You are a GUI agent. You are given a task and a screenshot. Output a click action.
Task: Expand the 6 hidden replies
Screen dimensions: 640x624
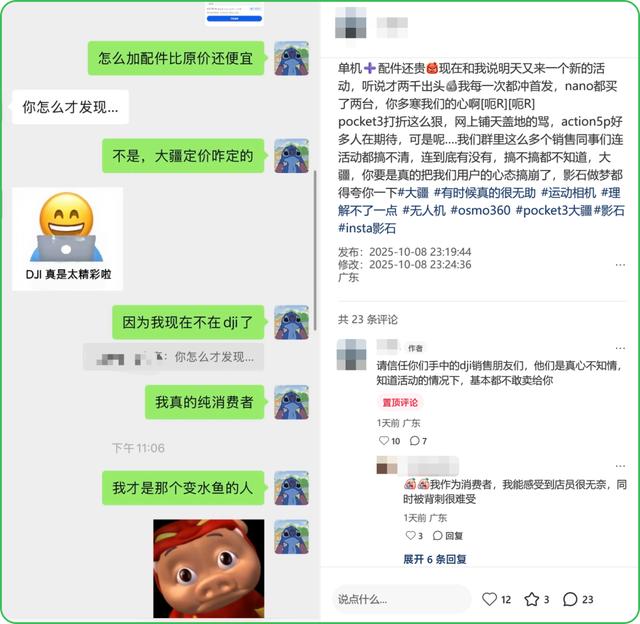[x=435, y=559]
